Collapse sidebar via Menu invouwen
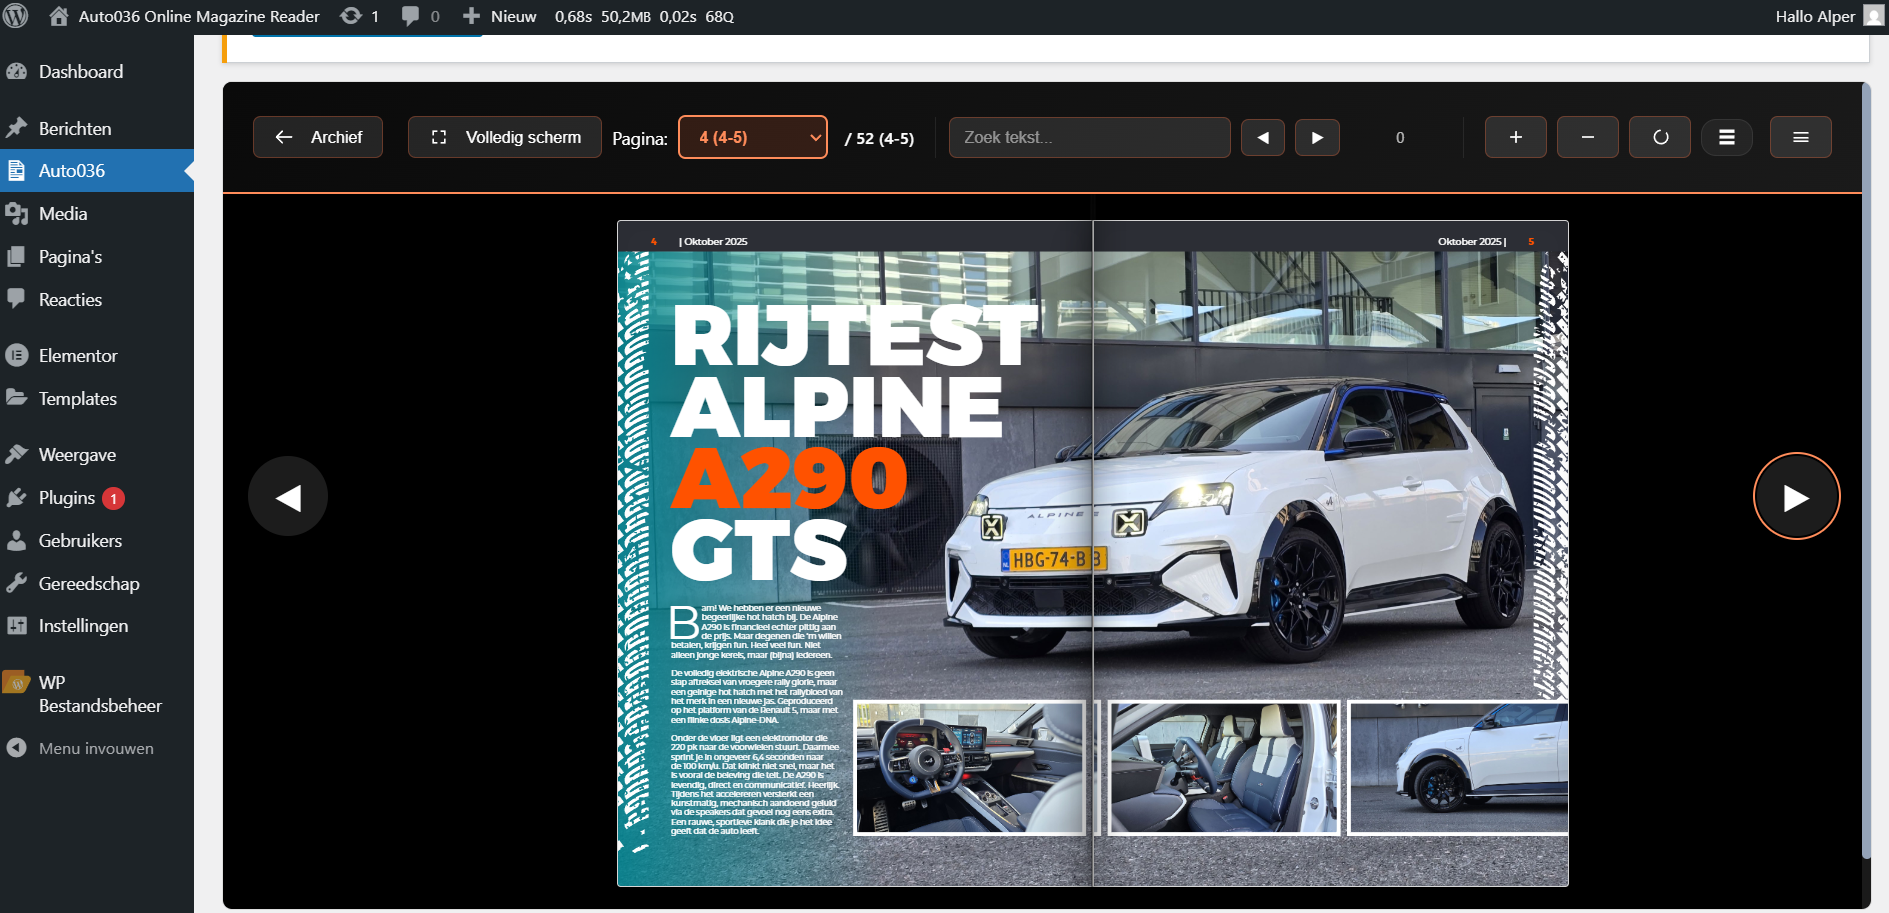Viewport: 1889px width, 913px height. (95, 748)
